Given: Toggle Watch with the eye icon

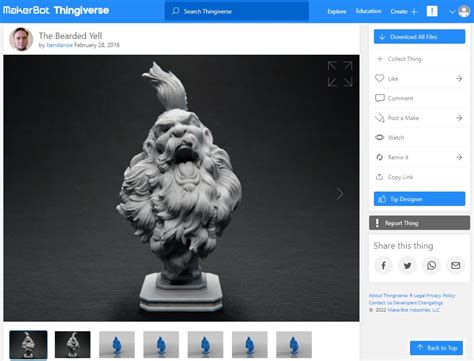Looking at the screenshot, I should pos(380,137).
